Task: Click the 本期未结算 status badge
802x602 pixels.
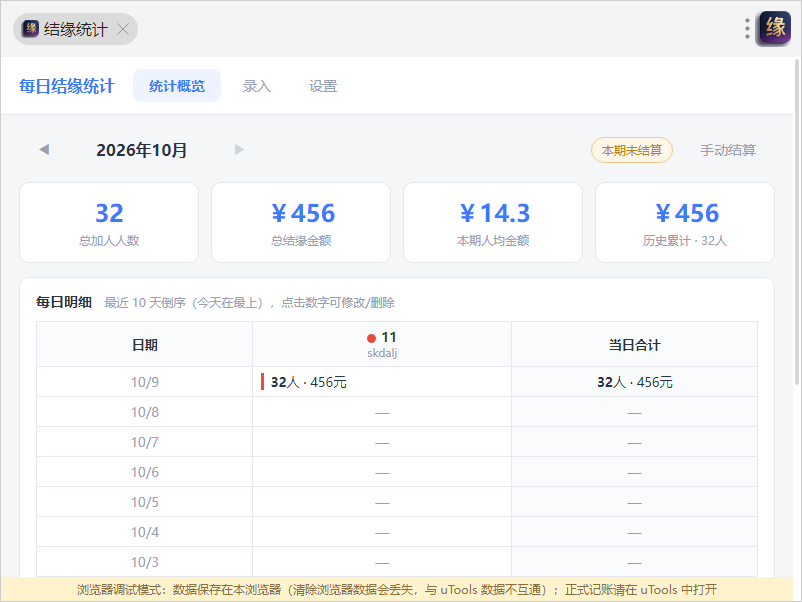Action: 632,150
